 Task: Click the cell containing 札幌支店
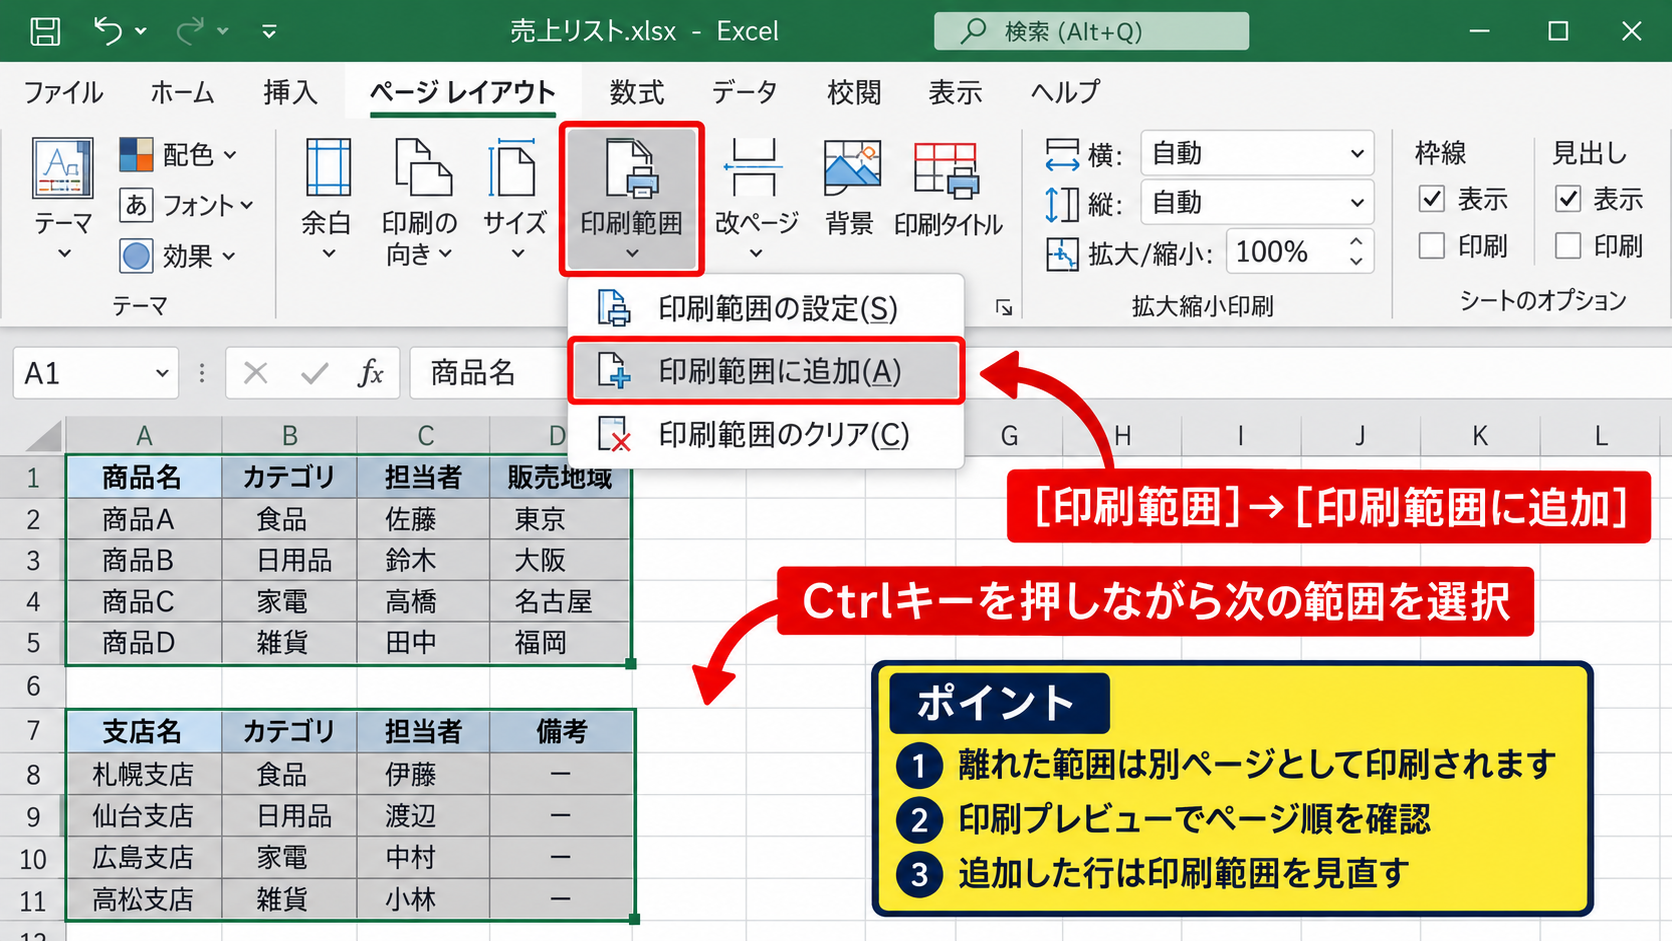pos(144,774)
